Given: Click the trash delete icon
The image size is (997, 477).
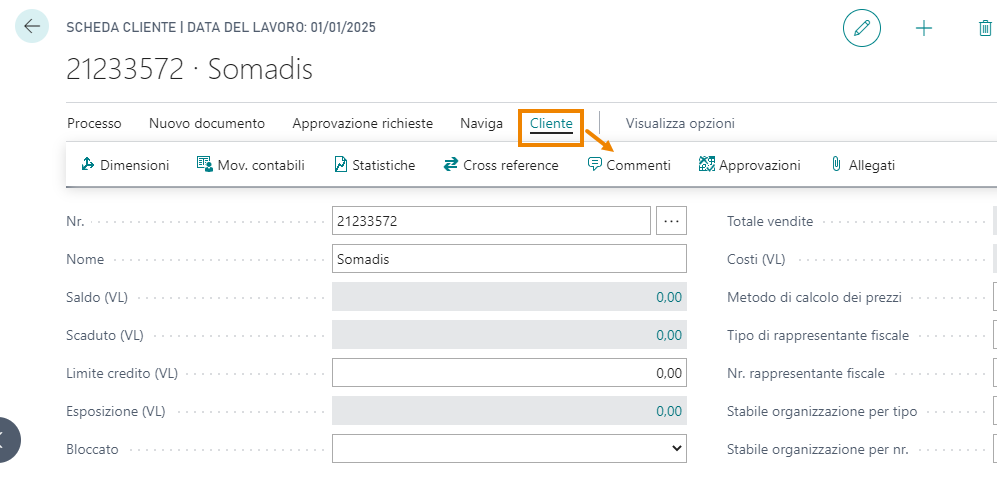Looking at the screenshot, I should tap(985, 28).
